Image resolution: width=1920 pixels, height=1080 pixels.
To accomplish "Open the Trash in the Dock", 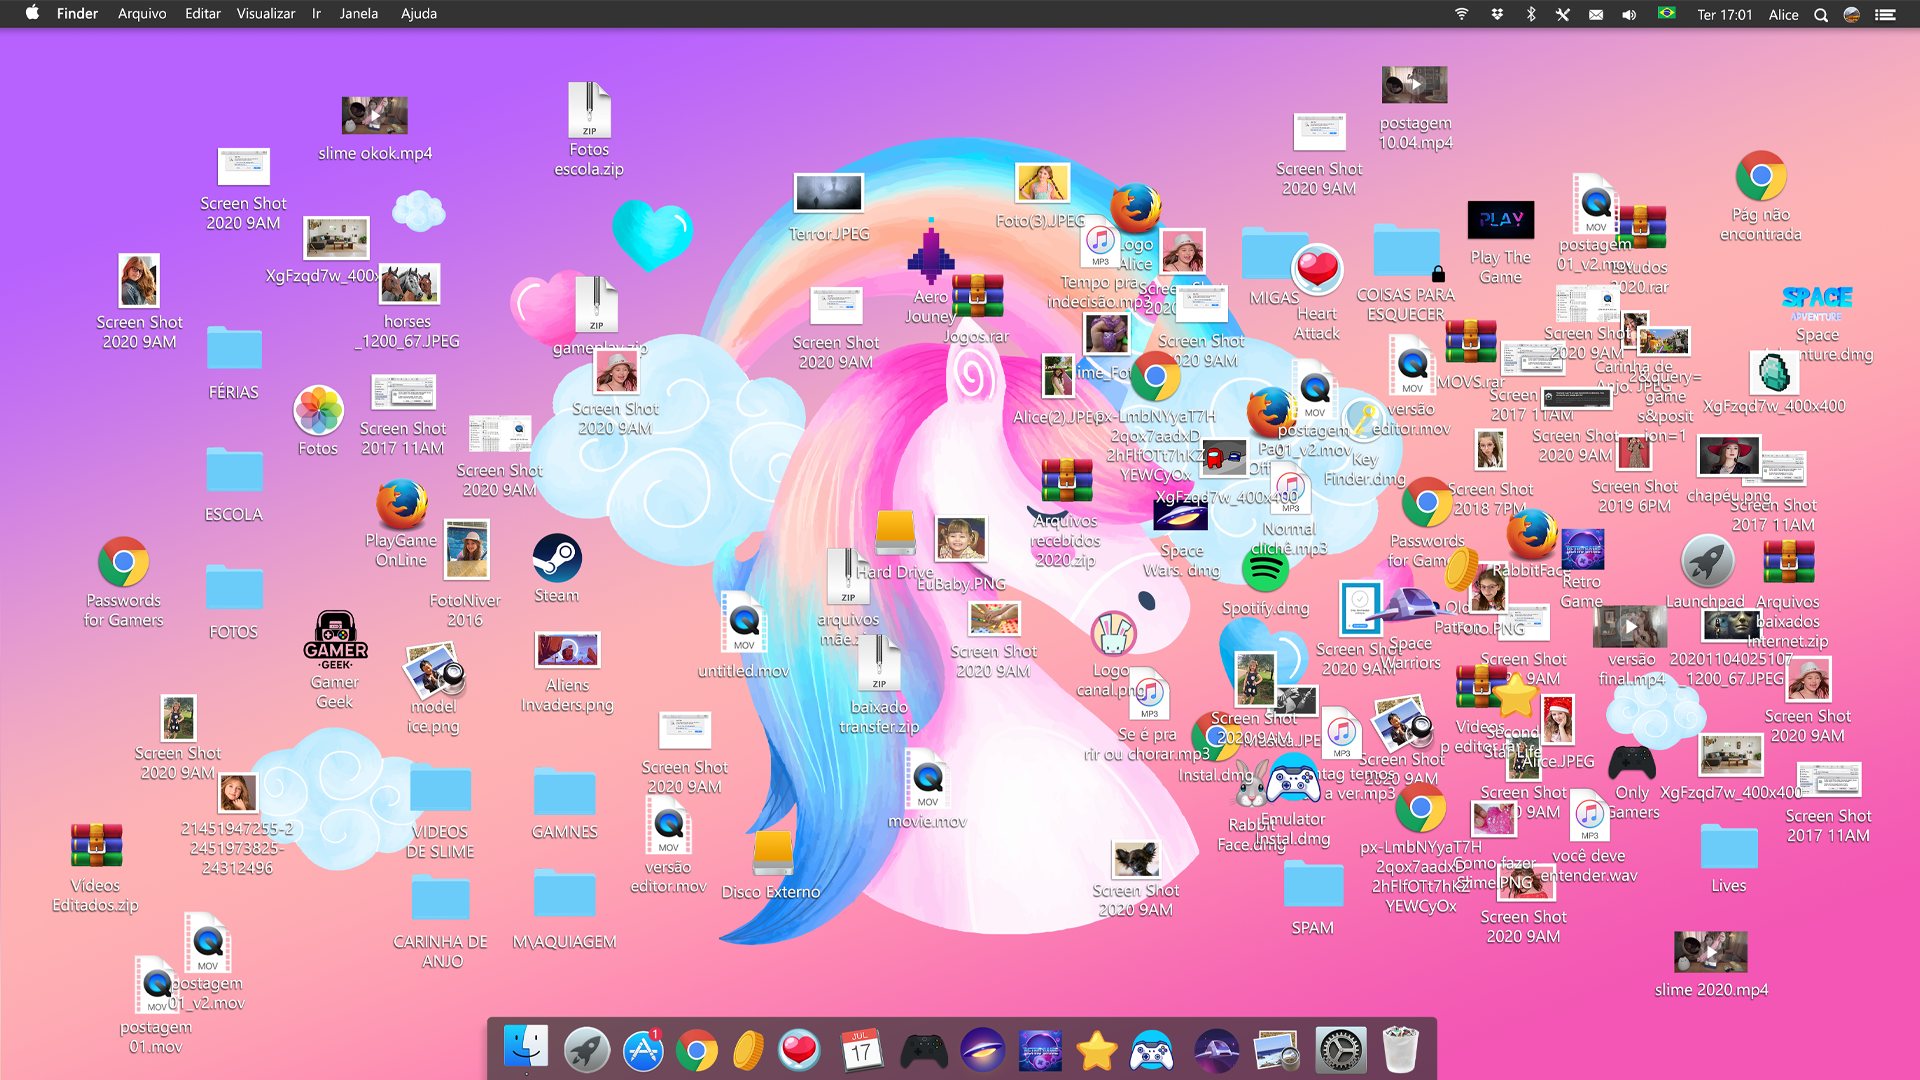I will pyautogui.click(x=1400, y=1050).
